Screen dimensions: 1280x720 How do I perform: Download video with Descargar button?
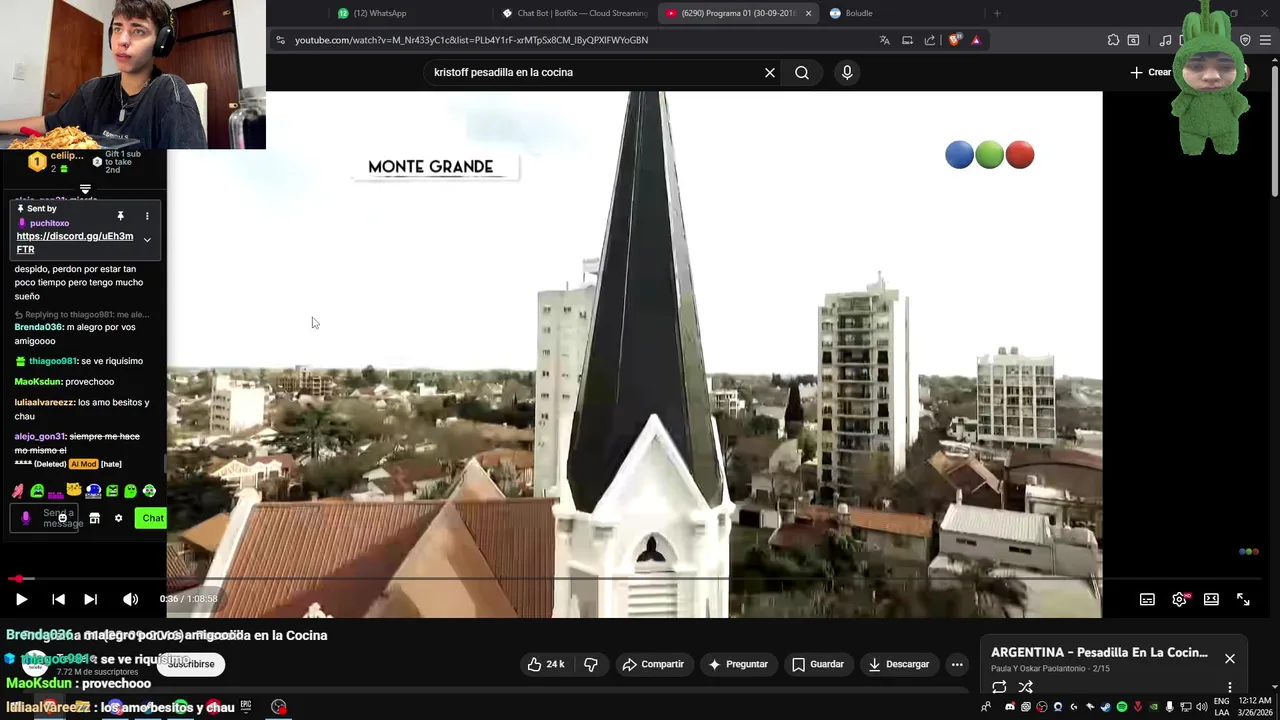(898, 664)
